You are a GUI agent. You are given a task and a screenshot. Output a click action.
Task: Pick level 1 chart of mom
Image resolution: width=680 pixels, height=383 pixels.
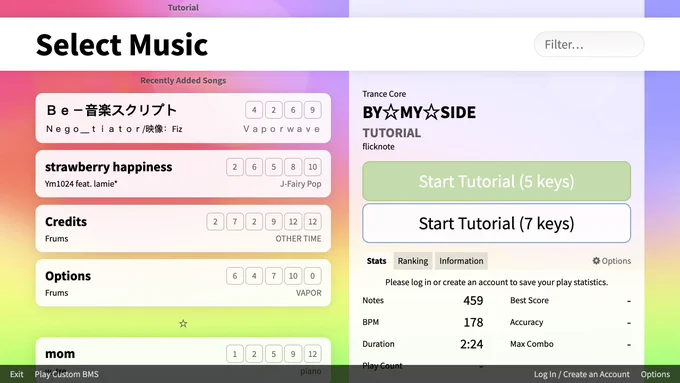click(235, 354)
